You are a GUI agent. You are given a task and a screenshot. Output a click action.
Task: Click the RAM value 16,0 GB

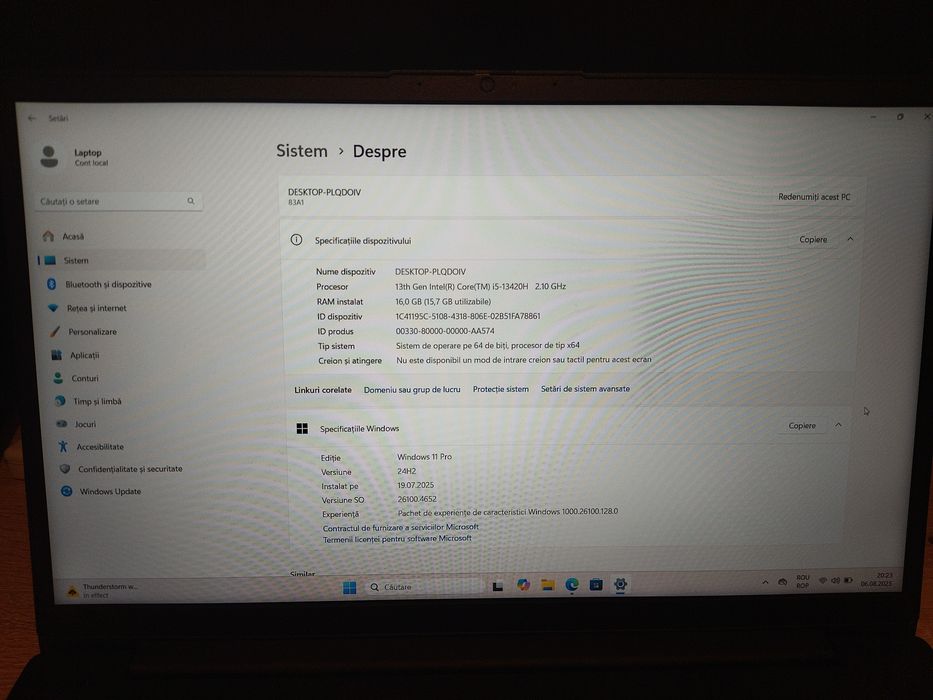coord(443,302)
